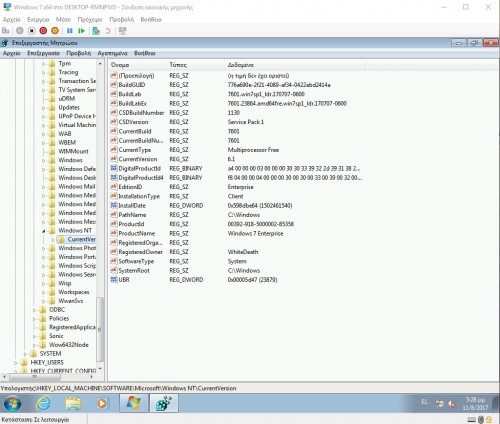Viewport: 500px width, 424px height.
Task: Expand the SYSTEM hive
Action: pos(25,354)
